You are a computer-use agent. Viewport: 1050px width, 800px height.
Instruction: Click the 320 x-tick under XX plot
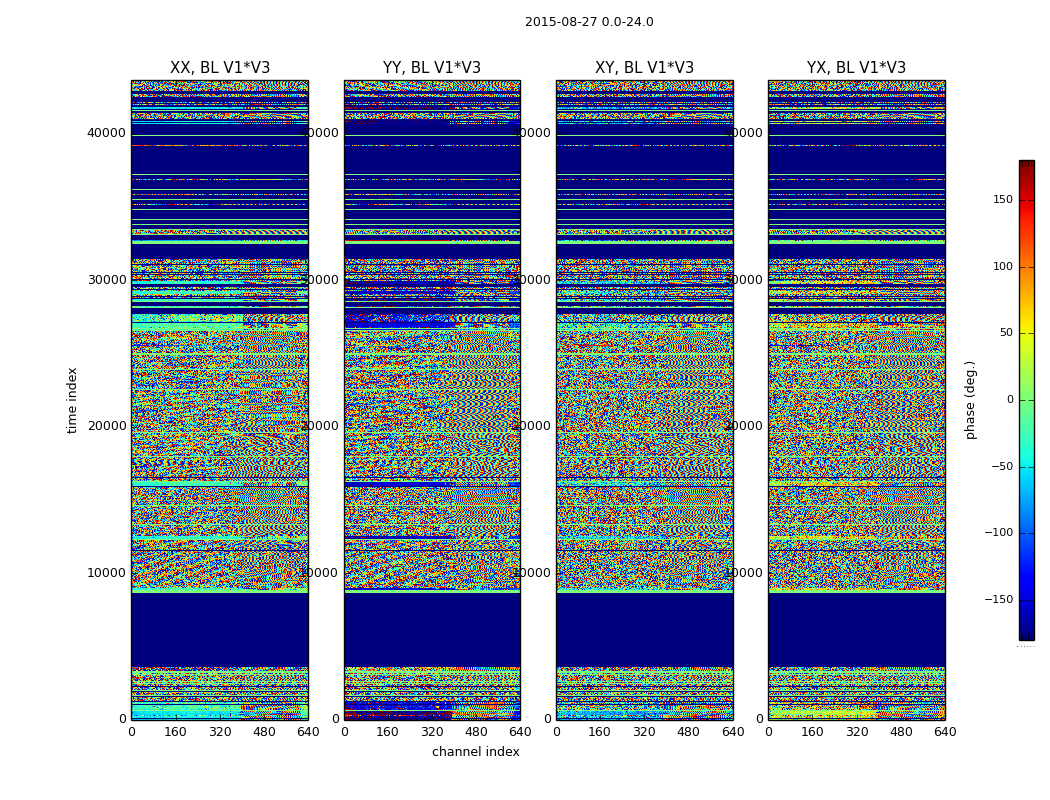220,732
